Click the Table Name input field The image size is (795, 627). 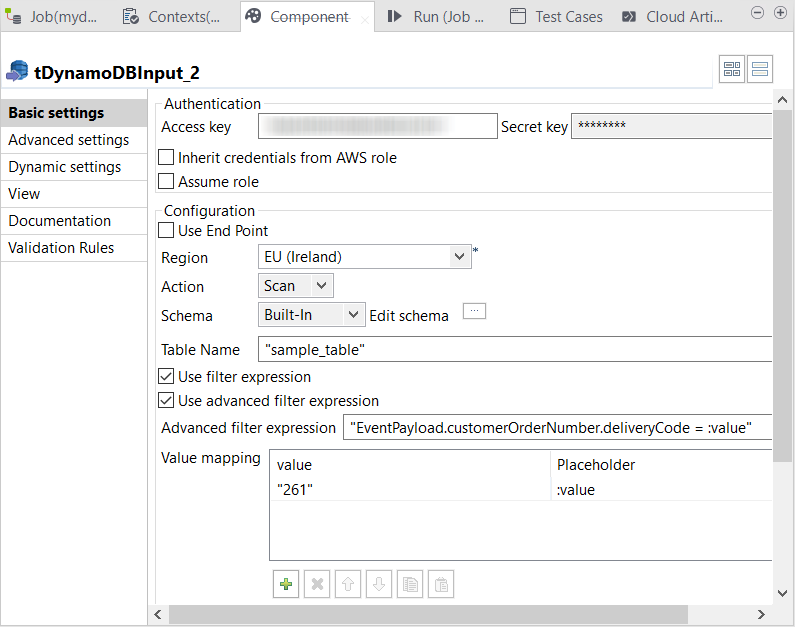coord(514,350)
